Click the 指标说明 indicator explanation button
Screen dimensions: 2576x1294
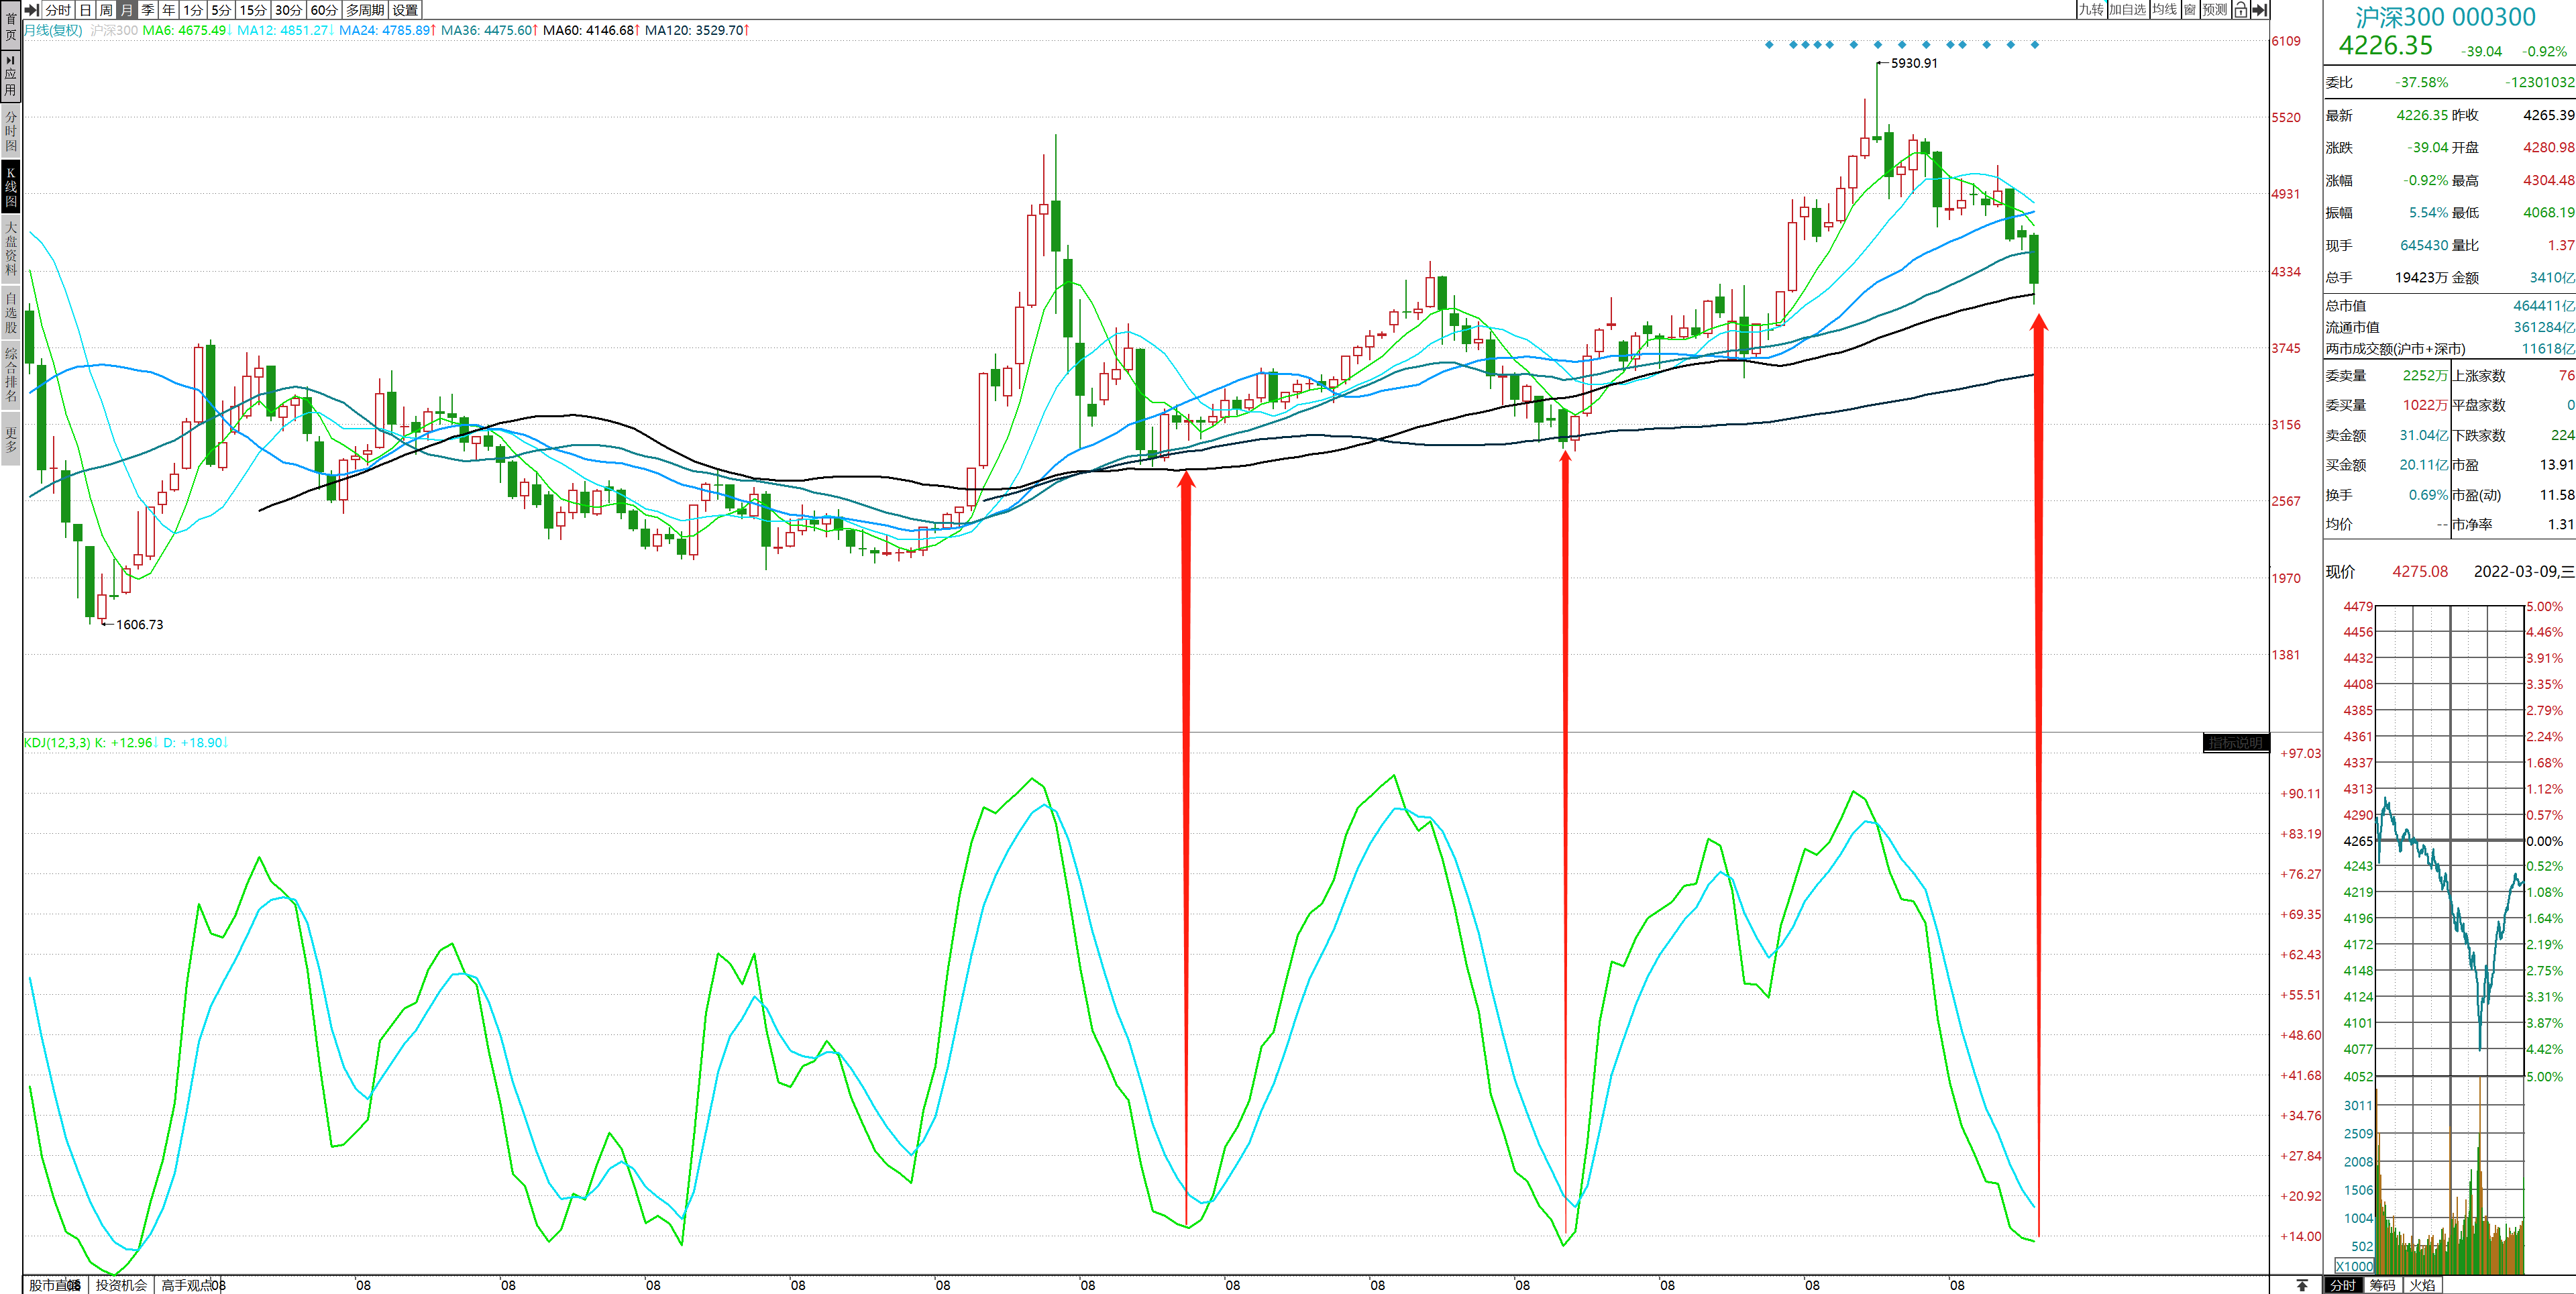pyautogui.click(x=2235, y=743)
